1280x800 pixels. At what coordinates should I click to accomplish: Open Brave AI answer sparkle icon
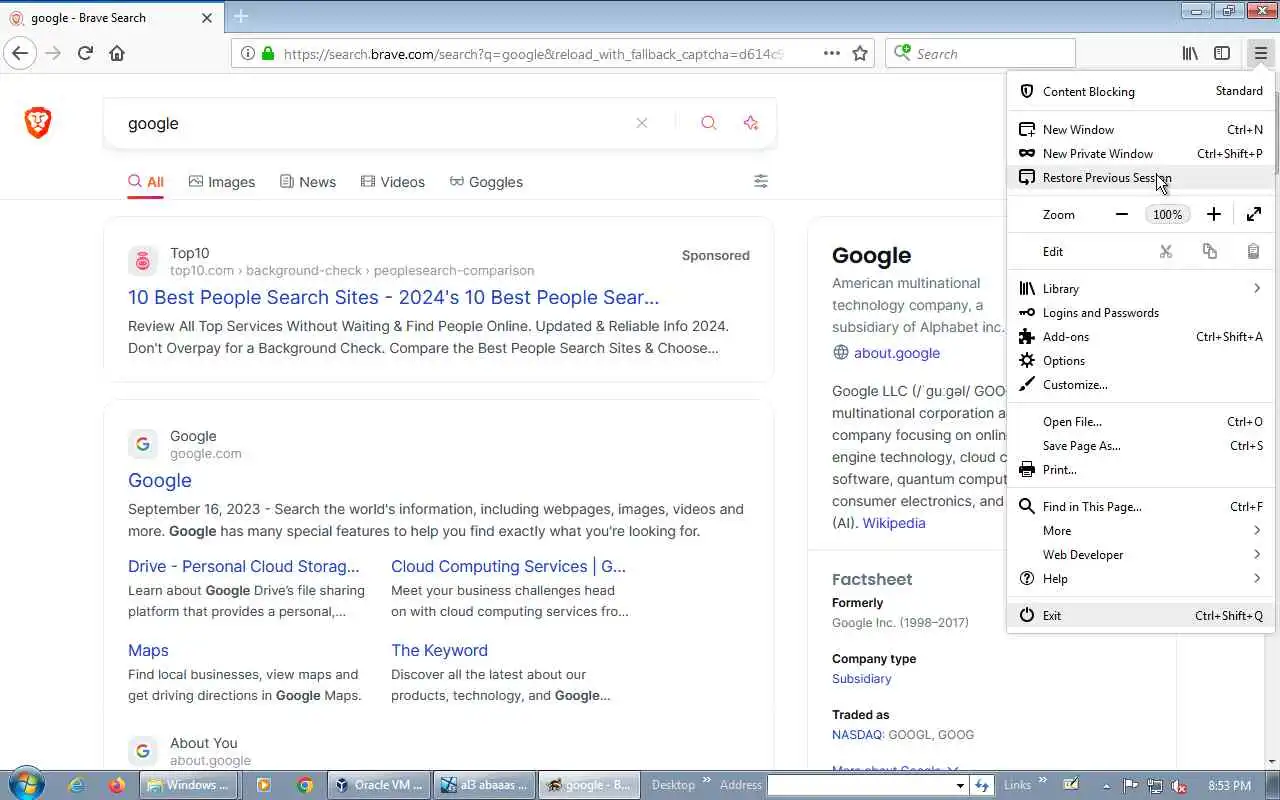(751, 123)
